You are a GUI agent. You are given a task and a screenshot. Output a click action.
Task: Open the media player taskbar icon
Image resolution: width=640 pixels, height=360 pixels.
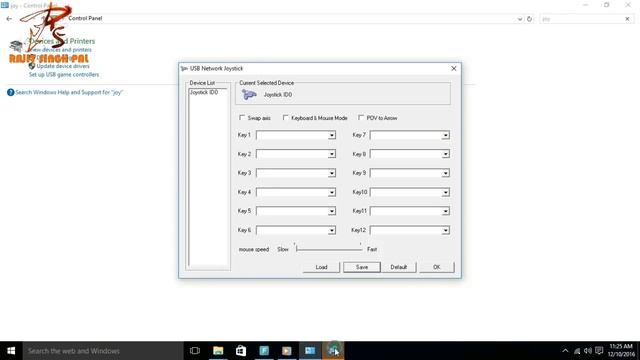(x=287, y=351)
